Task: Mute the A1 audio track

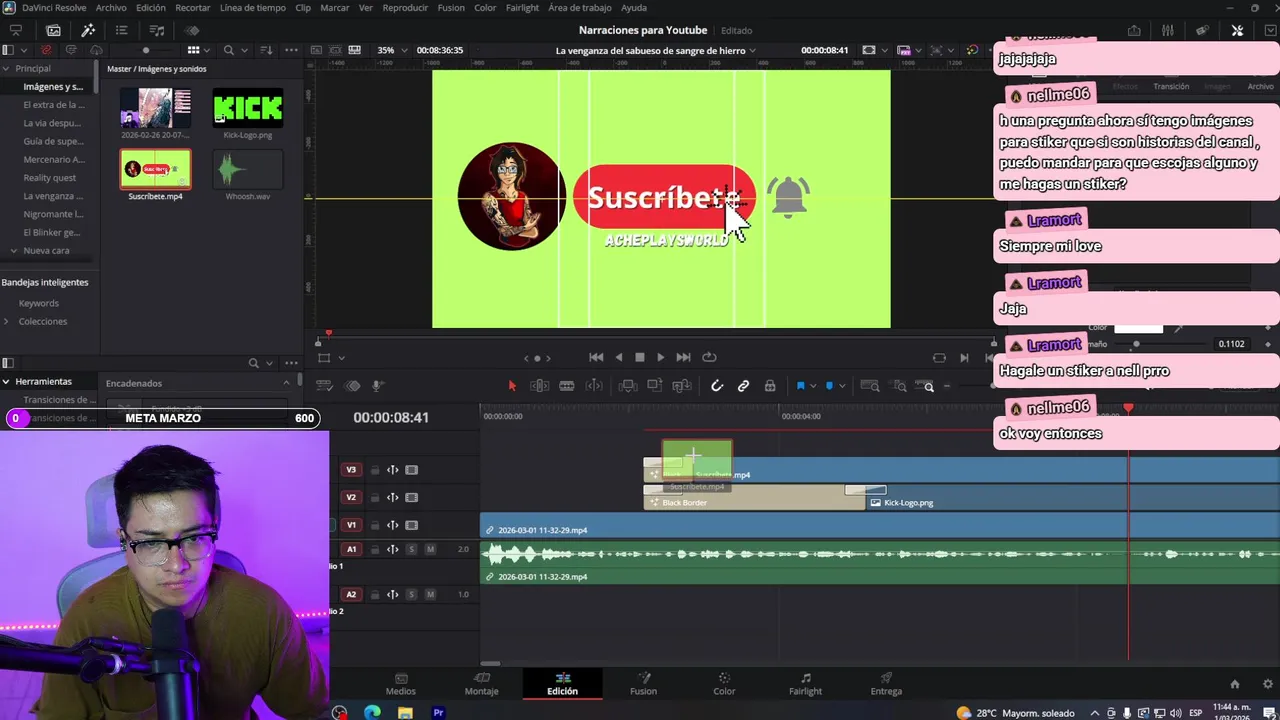Action: [x=430, y=549]
